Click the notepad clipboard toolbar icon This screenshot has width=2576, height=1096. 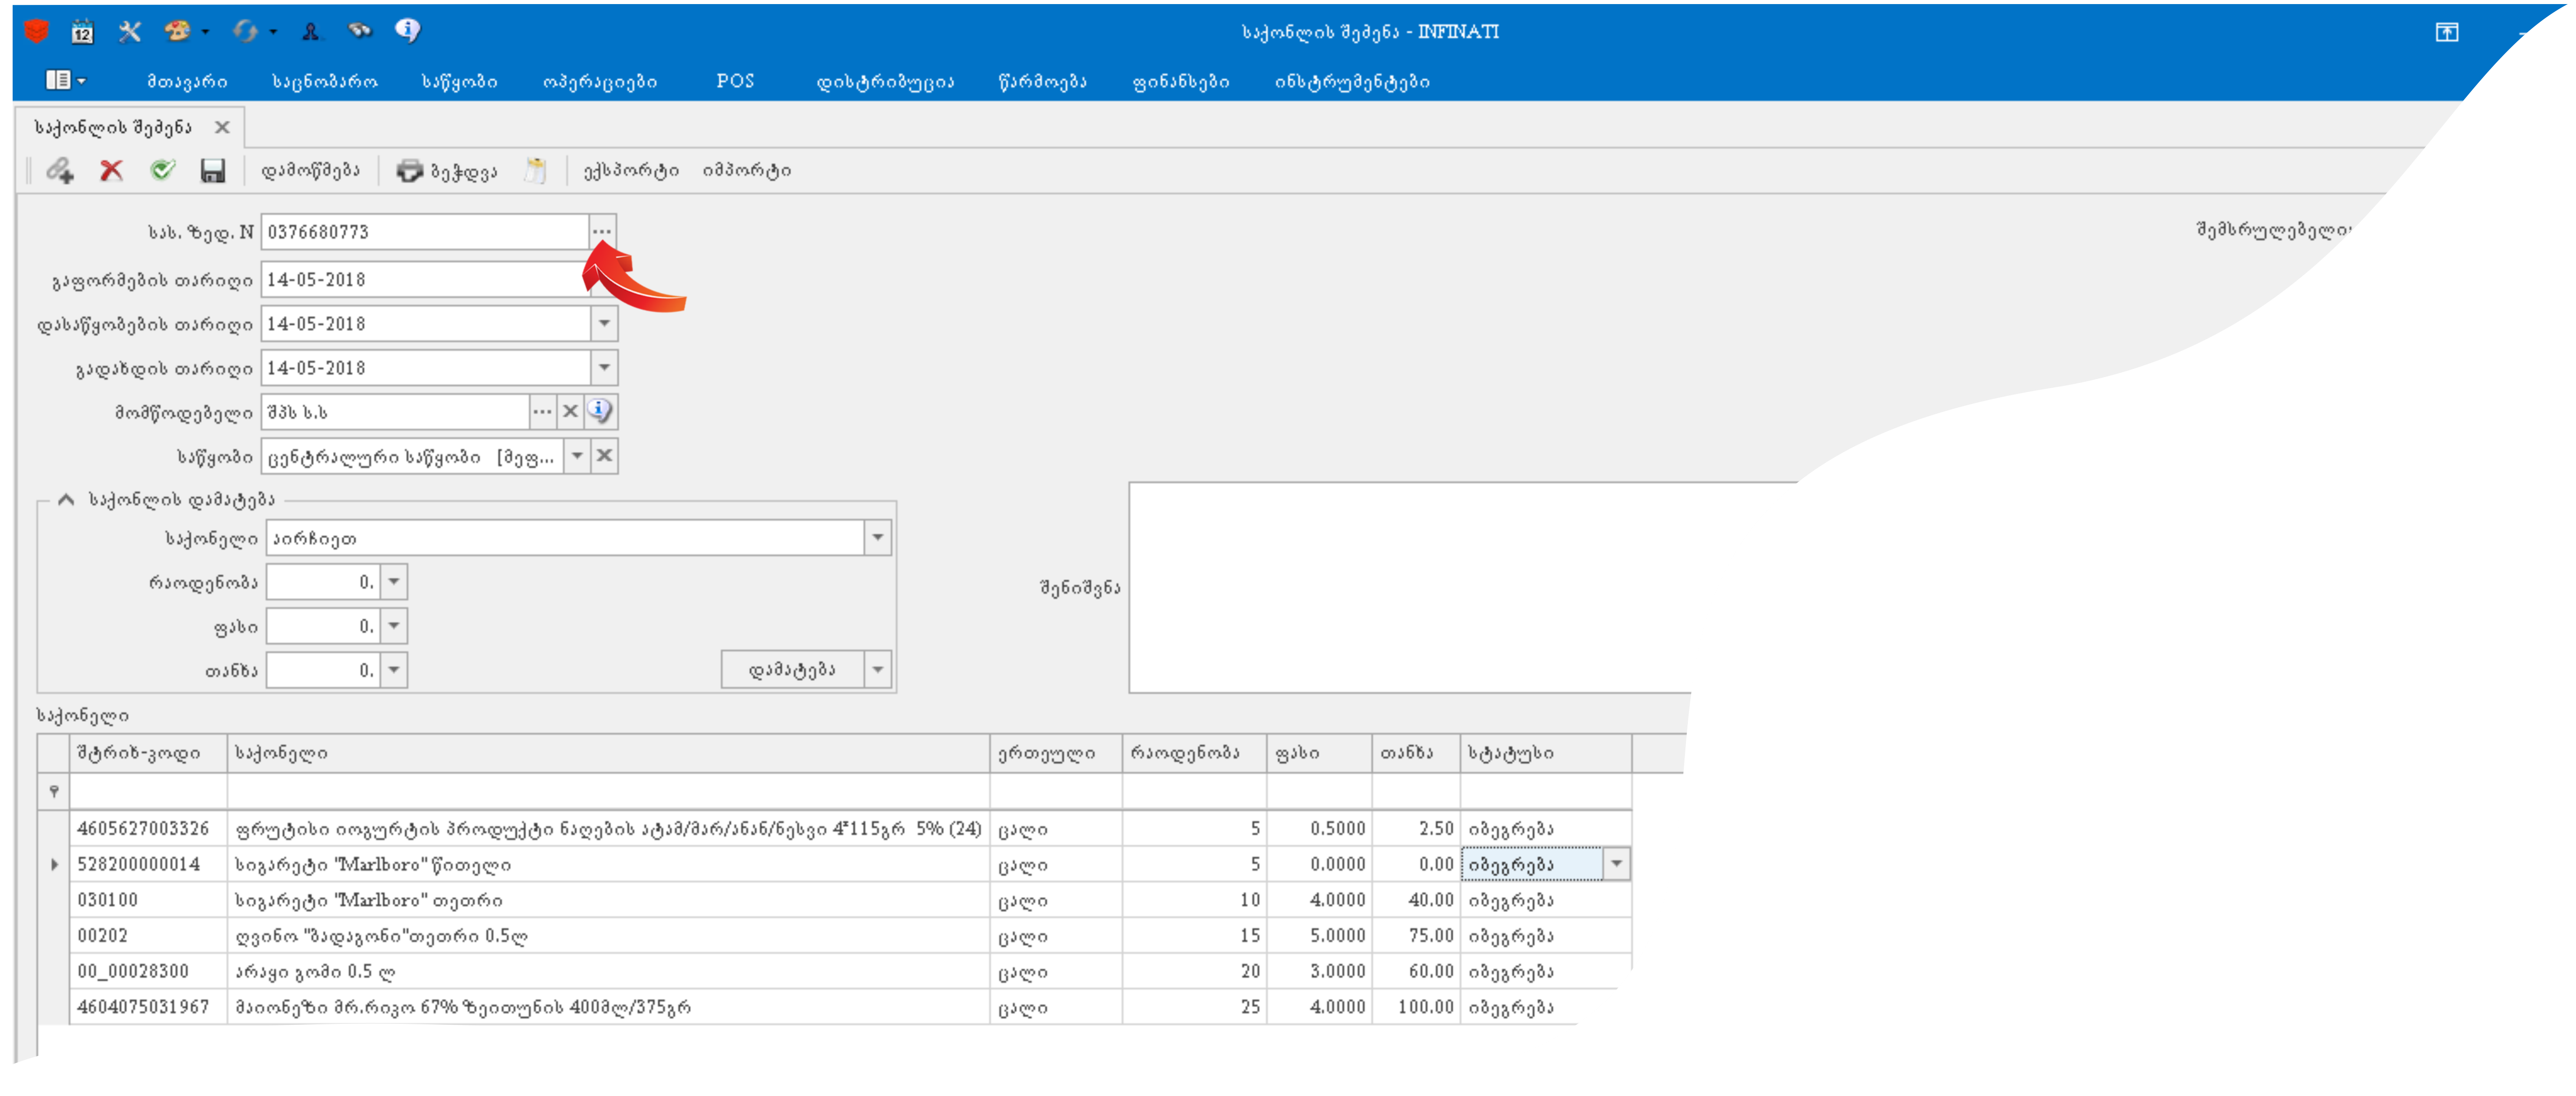coord(536,171)
